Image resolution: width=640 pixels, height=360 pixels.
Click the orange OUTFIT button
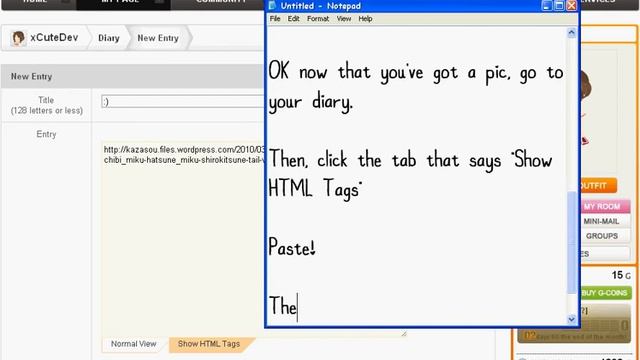598,186
